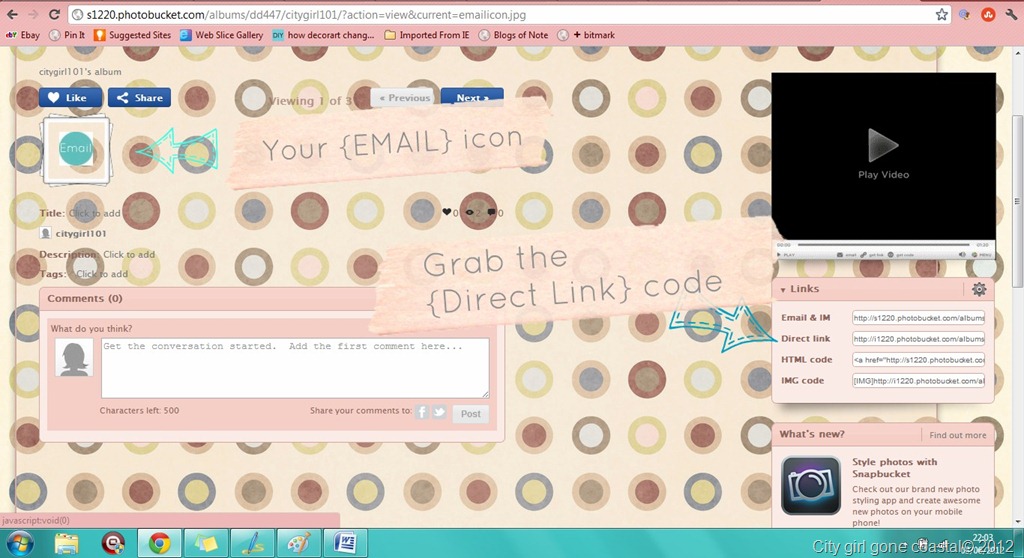Image resolution: width=1024 pixels, height=558 pixels.
Task: Select the IMG code field
Action: [918, 380]
